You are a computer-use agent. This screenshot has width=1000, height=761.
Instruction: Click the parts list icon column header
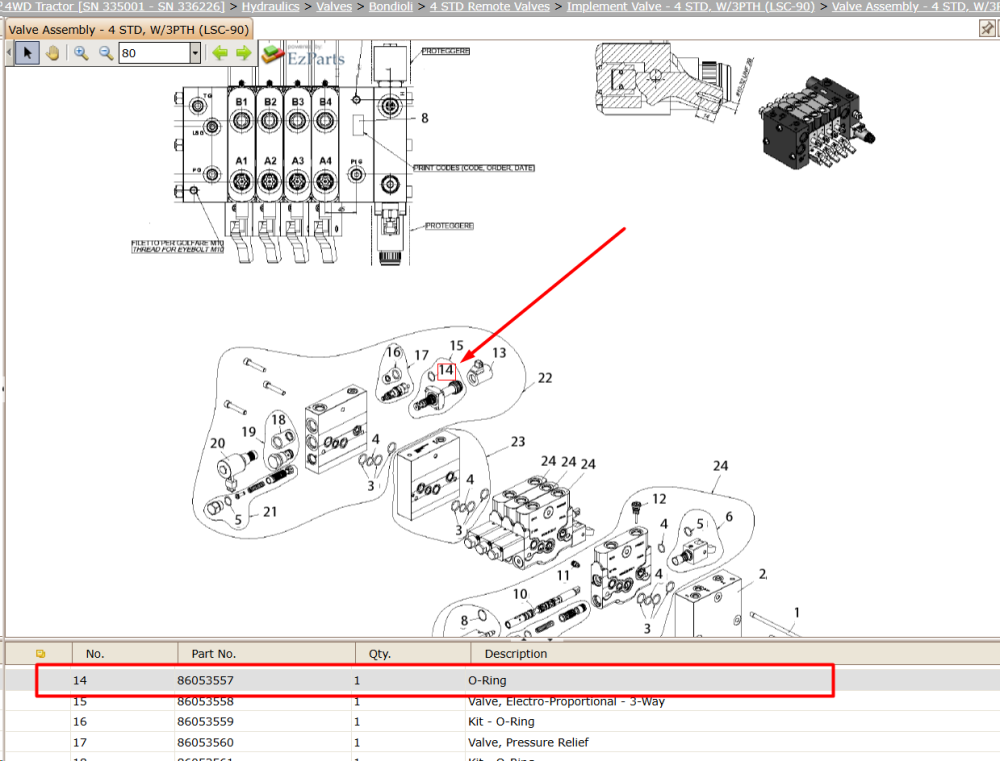40,654
